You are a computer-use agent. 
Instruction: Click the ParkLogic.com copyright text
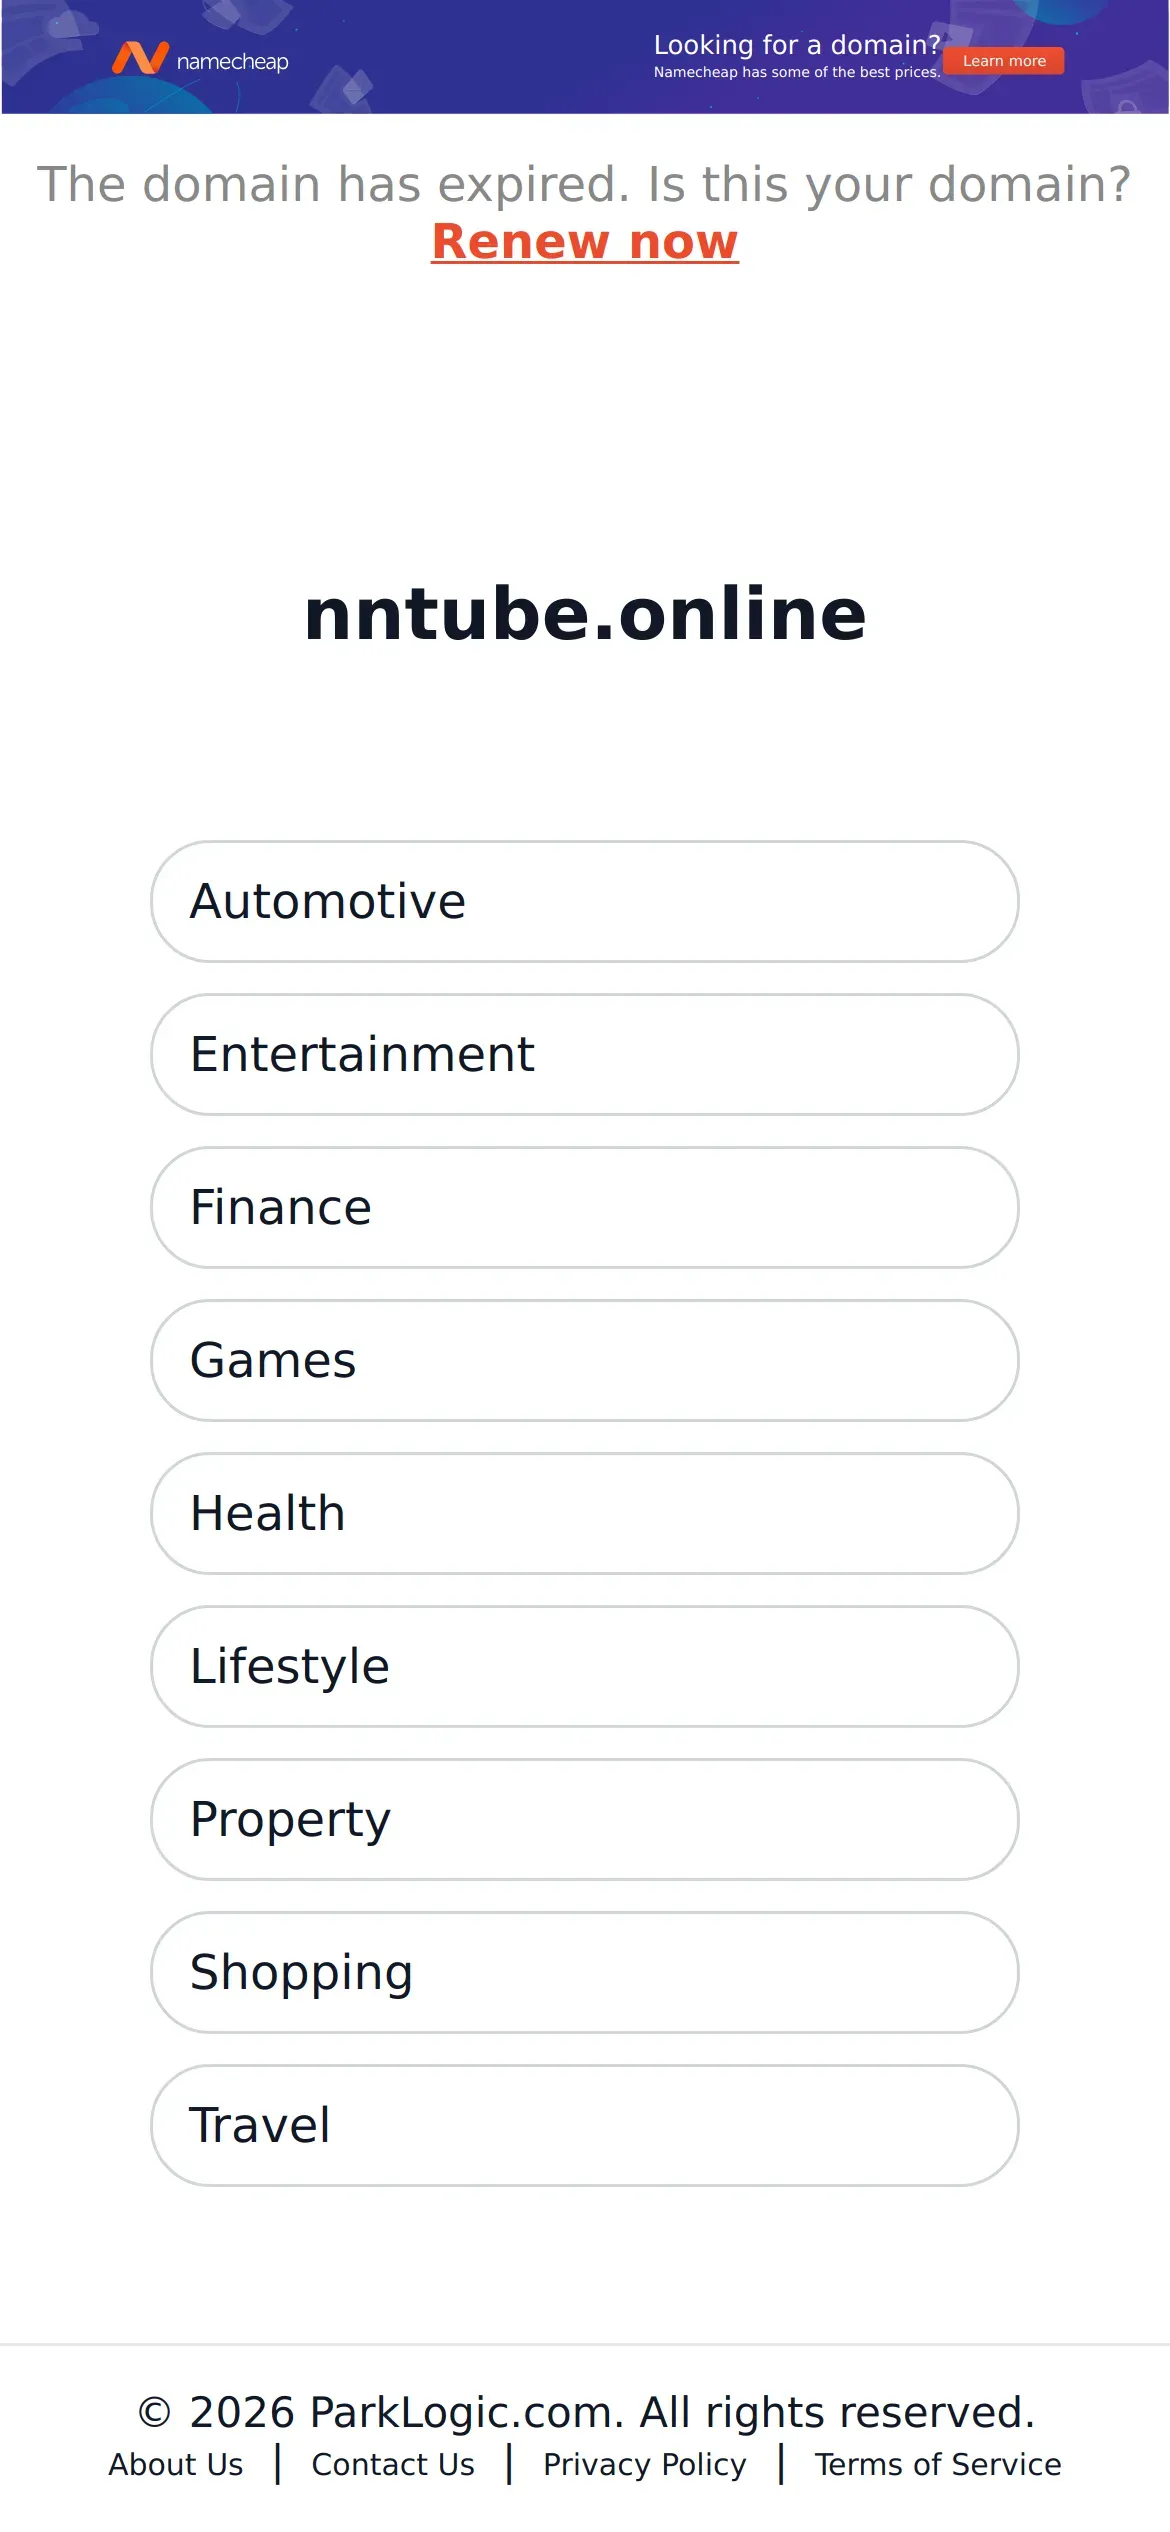[x=585, y=2412]
